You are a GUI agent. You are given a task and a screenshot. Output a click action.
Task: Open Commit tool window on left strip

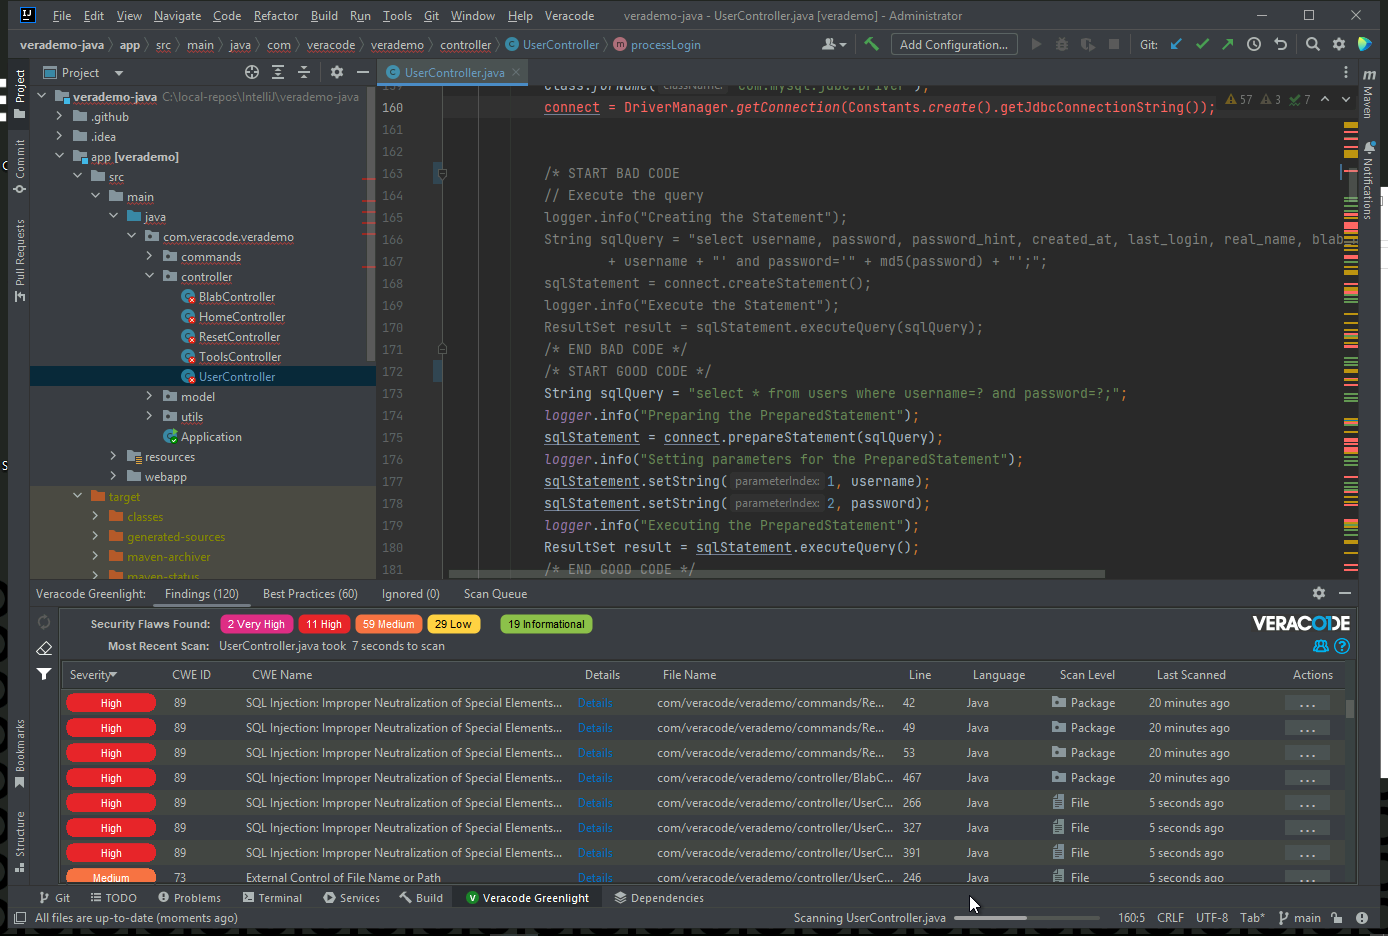(x=19, y=166)
